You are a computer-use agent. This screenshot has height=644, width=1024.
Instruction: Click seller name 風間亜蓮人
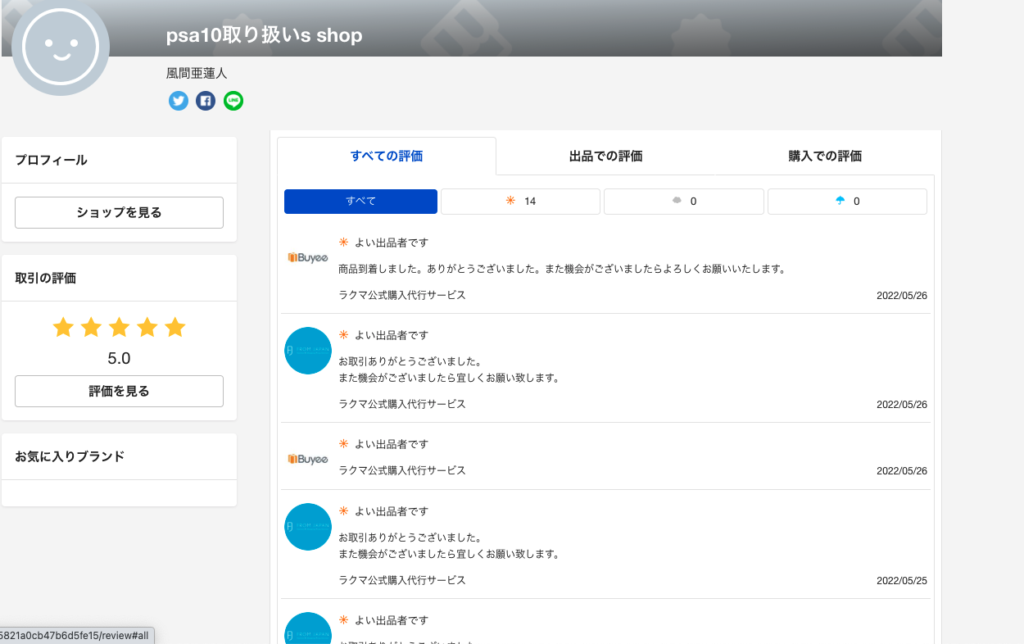pos(197,74)
